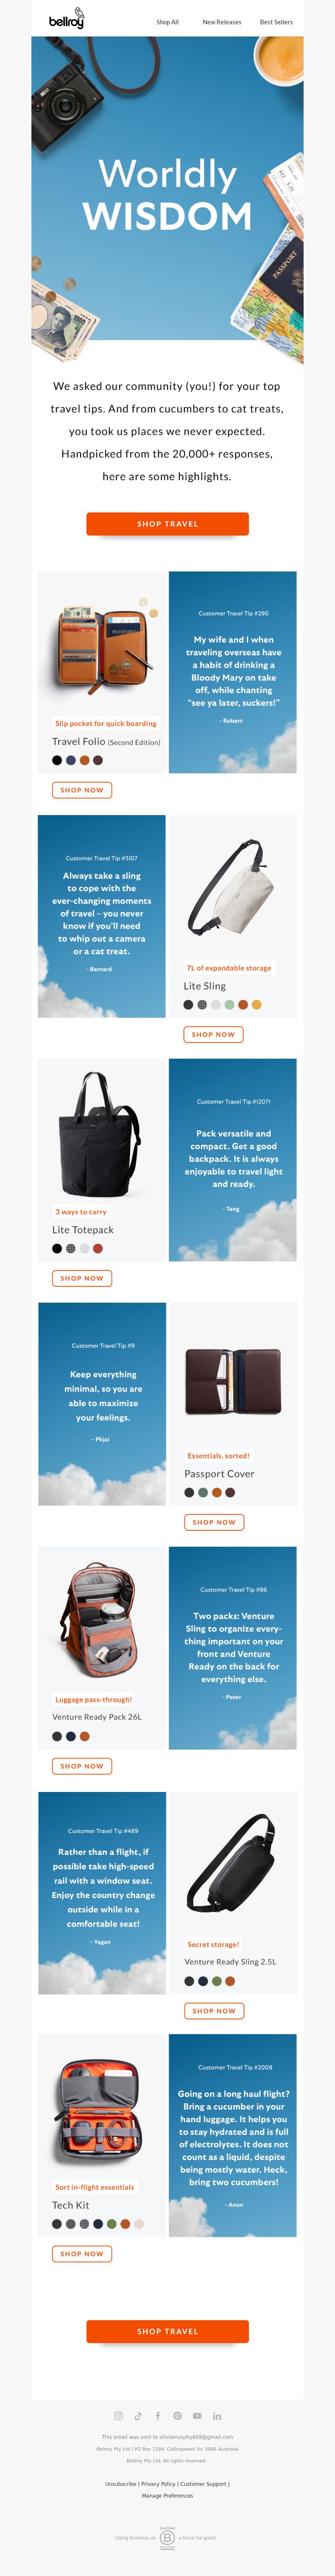Open New Releases in top navigation

pyautogui.click(x=222, y=22)
